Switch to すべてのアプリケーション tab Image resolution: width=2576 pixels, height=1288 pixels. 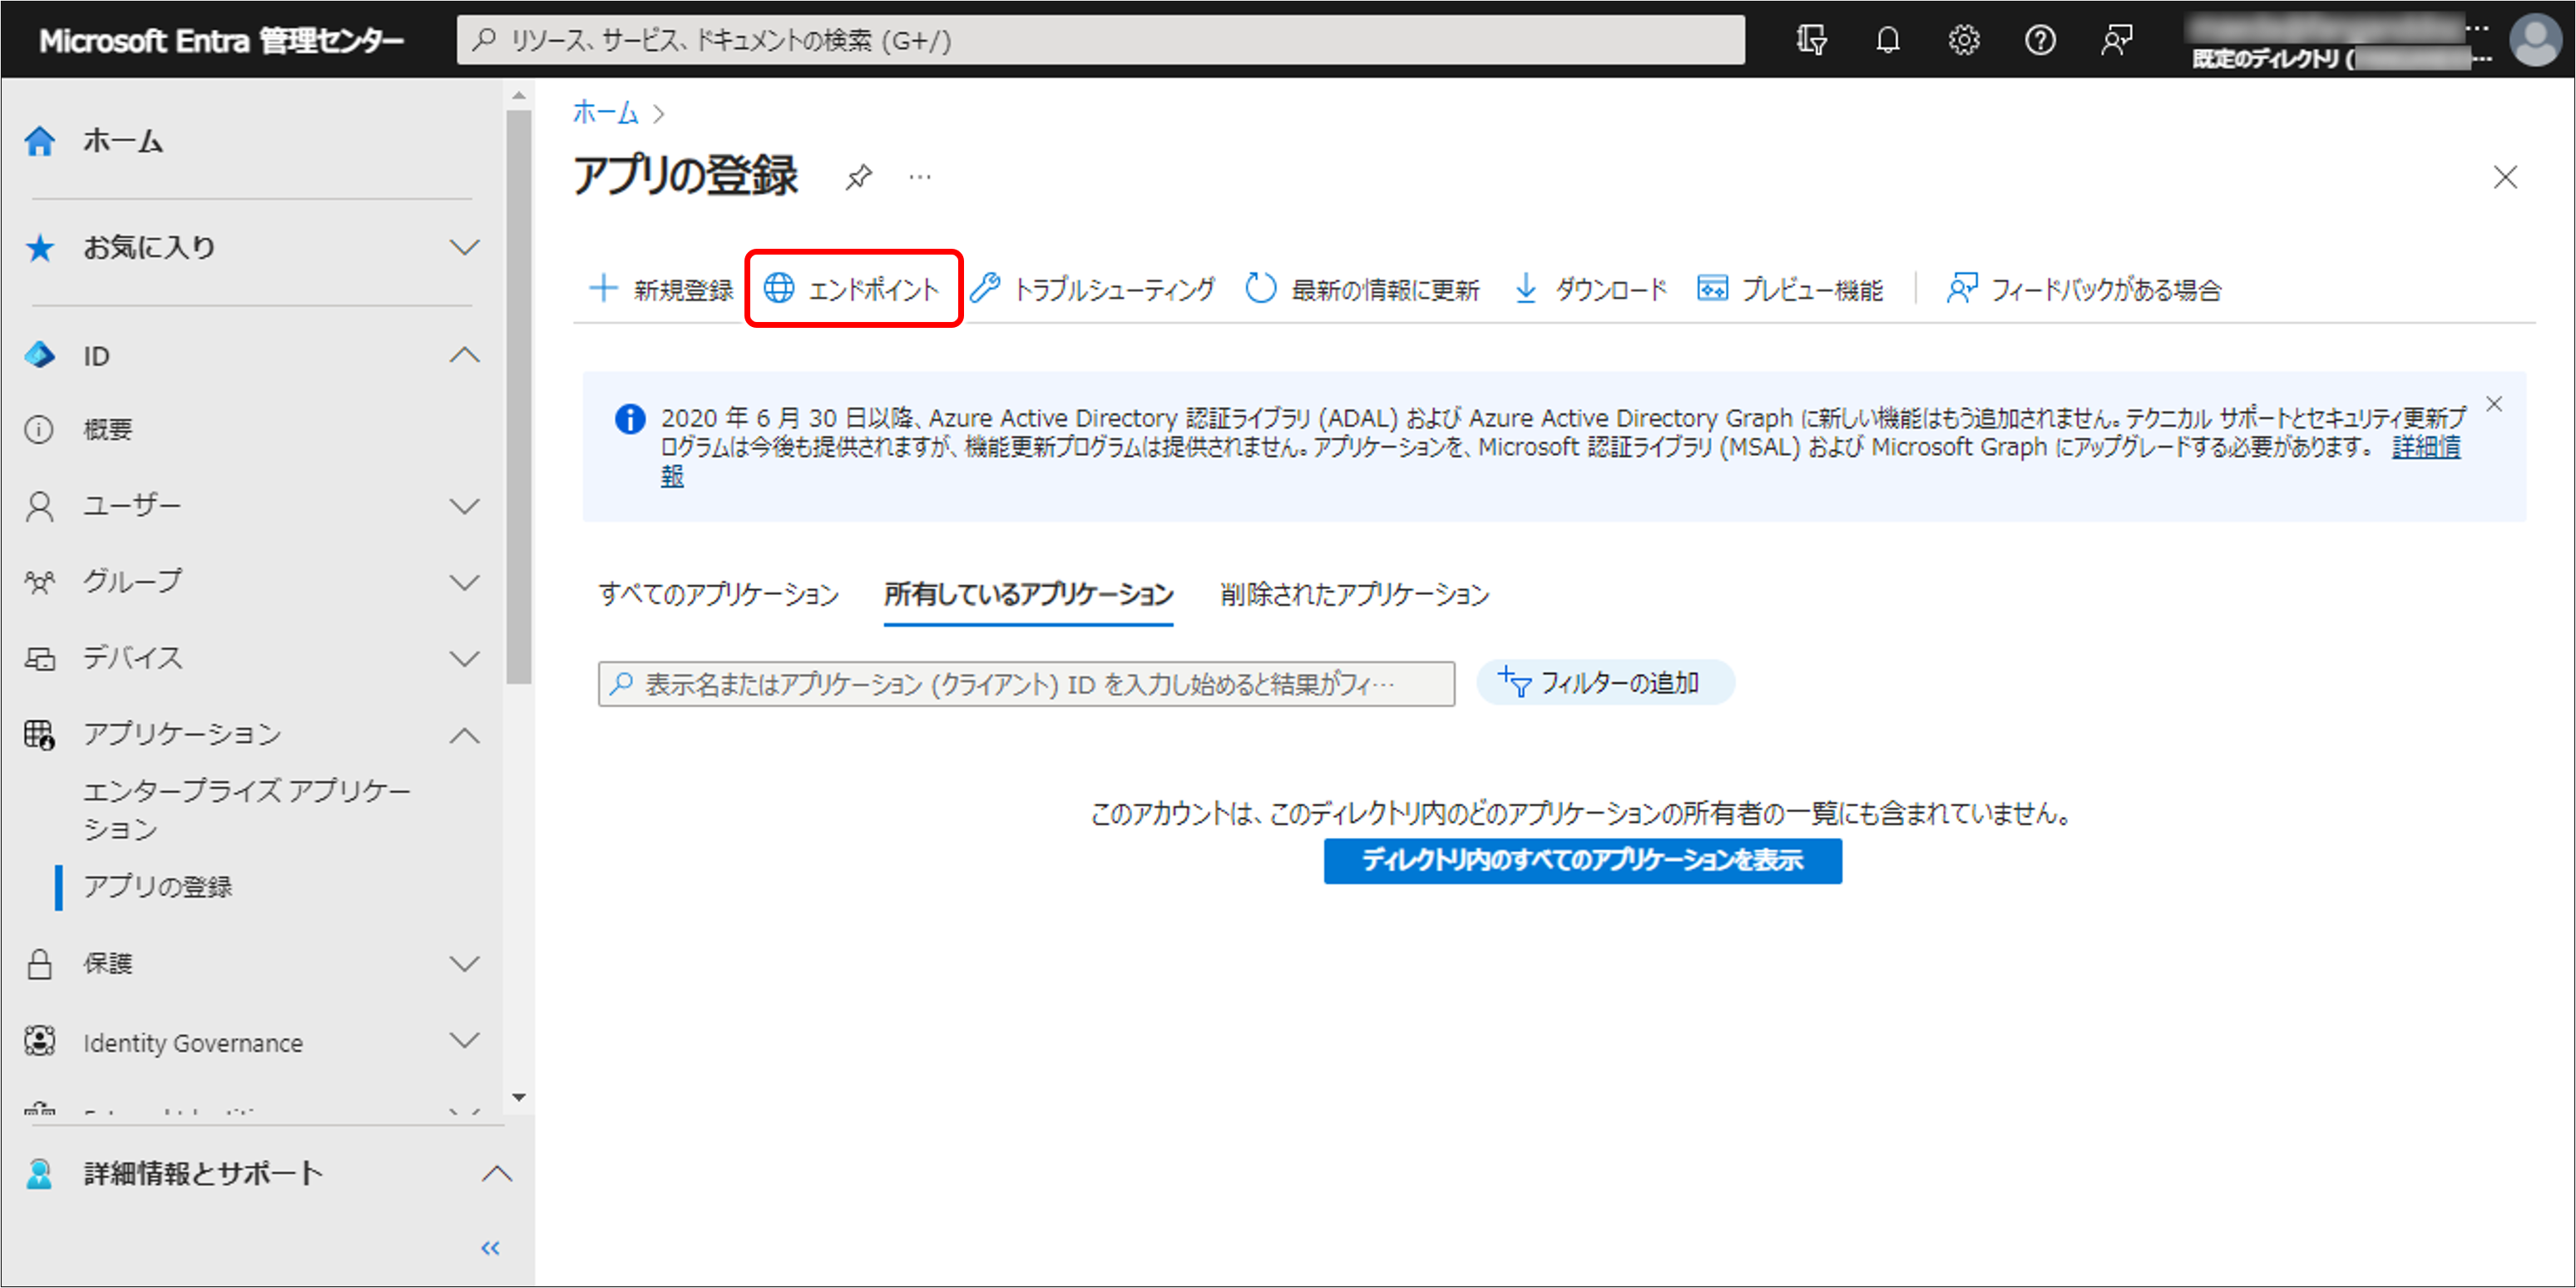click(x=719, y=594)
